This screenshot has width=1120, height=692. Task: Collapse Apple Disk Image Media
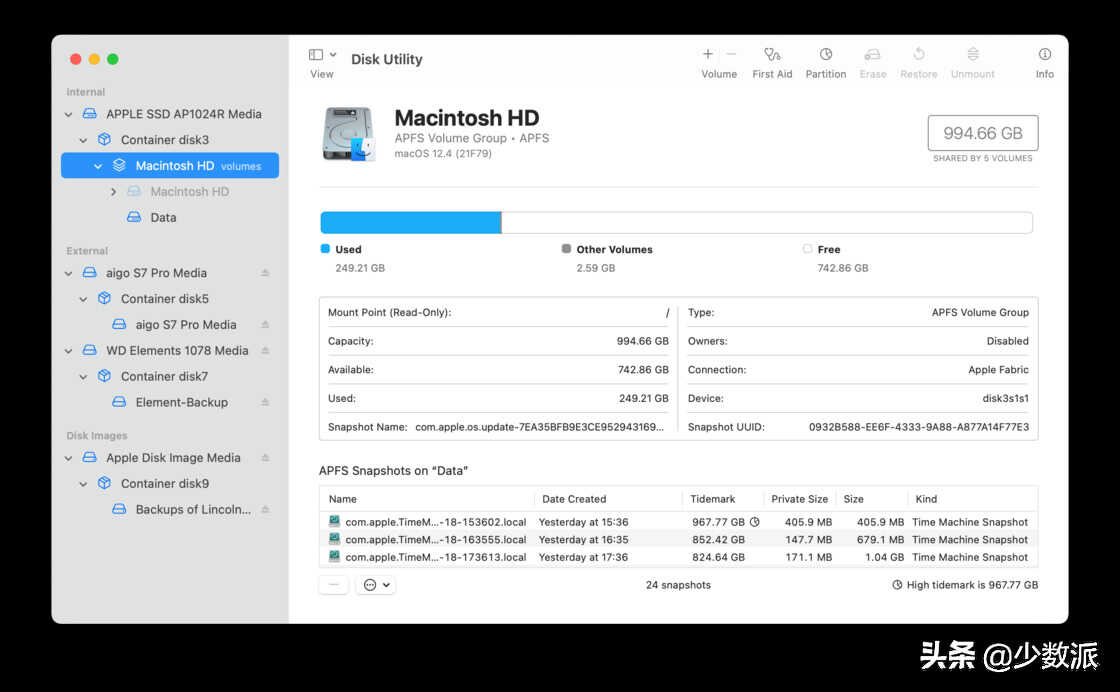click(x=69, y=458)
